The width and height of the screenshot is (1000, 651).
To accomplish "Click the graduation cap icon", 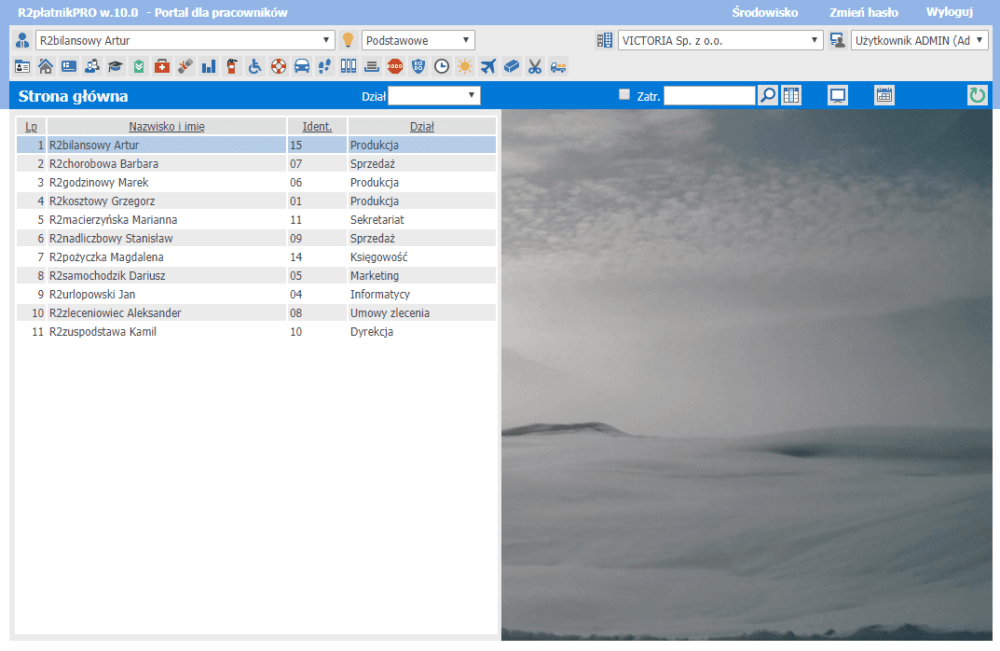I will coord(115,67).
